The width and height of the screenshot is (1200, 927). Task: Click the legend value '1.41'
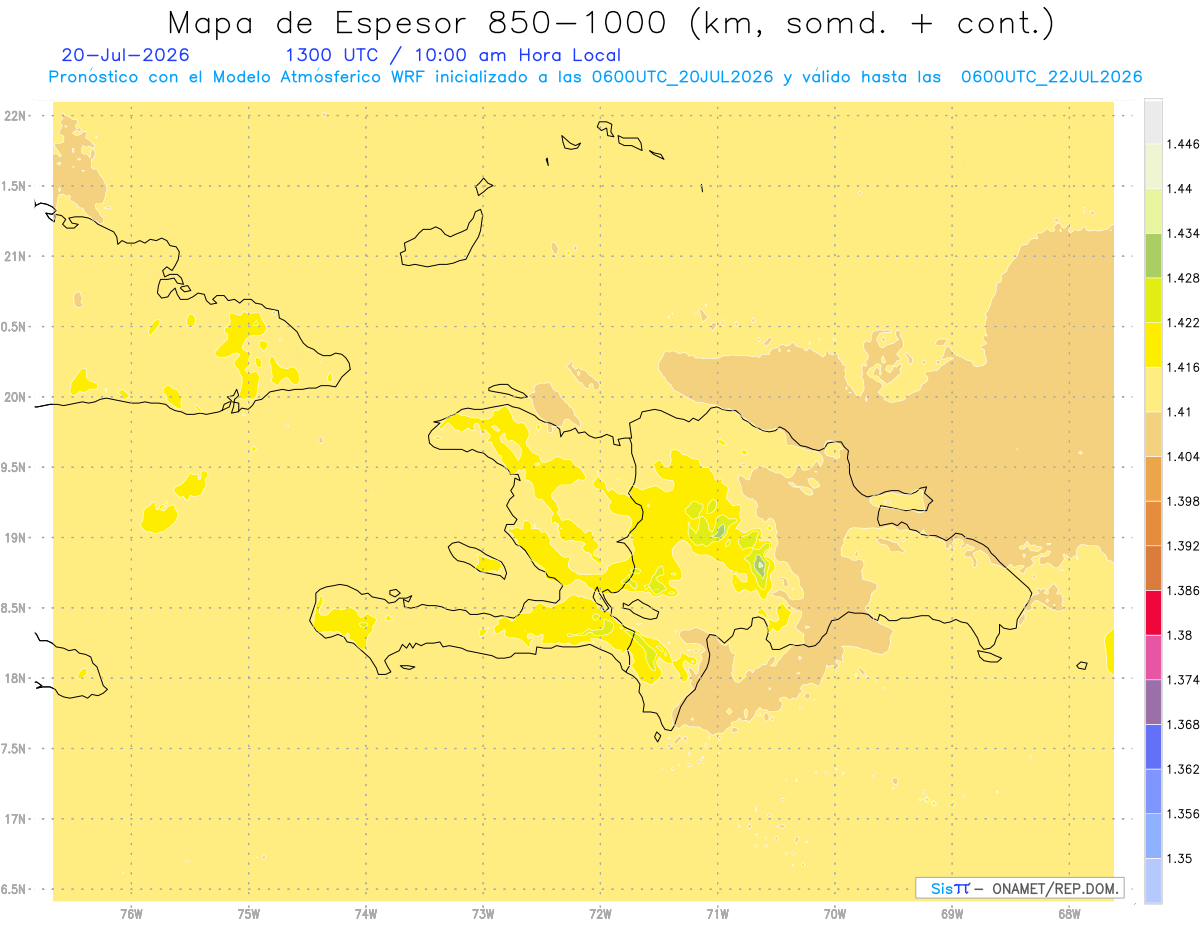click(x=1178, y=412)
